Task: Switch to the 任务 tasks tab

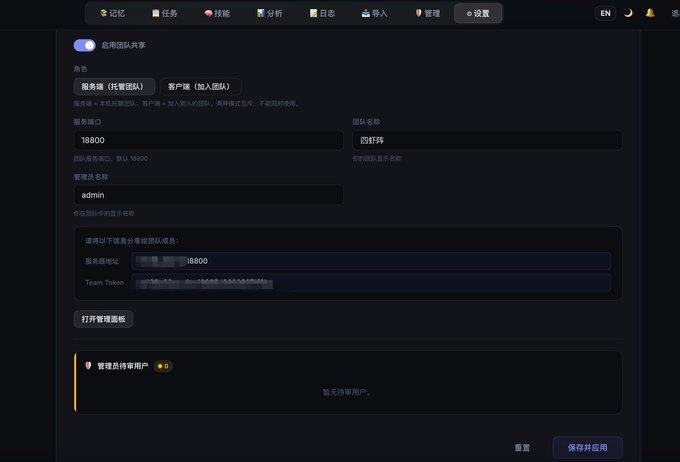Action: [165, 13]
